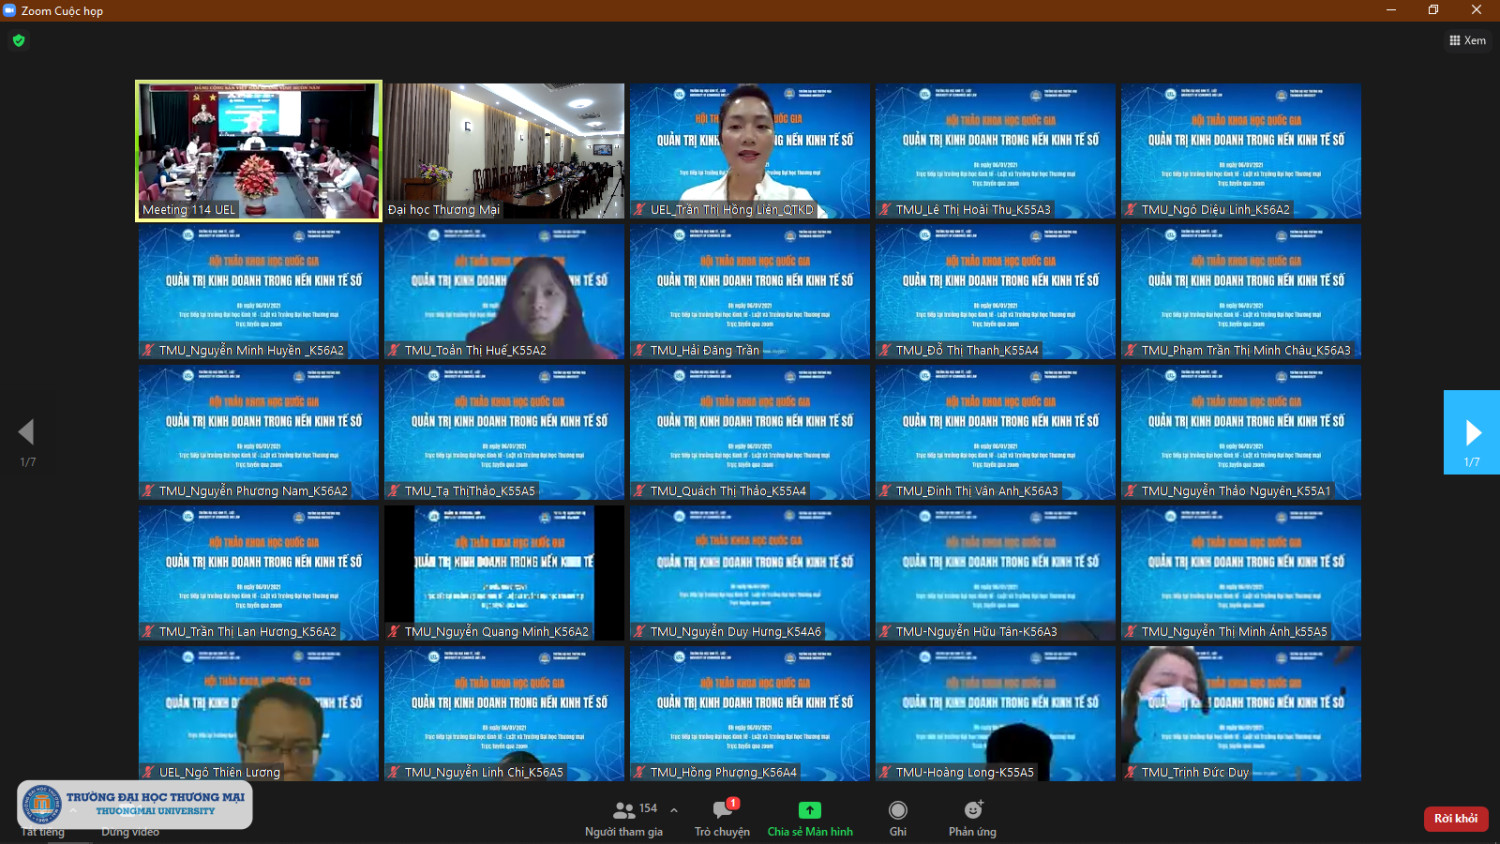Open the Participants panel (Người tham gia)
Image resolution: width=1500 pixels, height=844 pixels.
[x=624, y=817]
